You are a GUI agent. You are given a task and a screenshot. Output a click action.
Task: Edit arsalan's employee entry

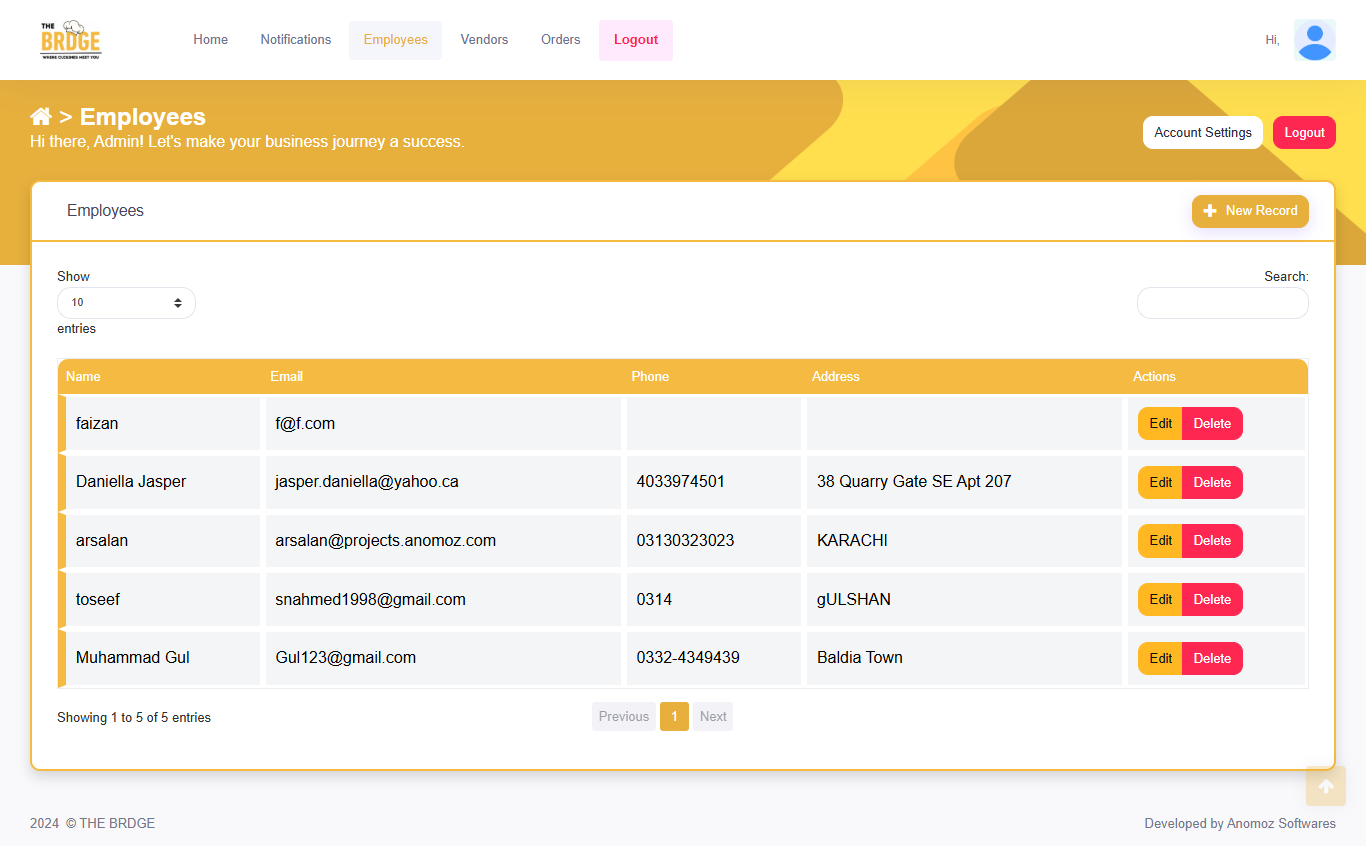1160,541
